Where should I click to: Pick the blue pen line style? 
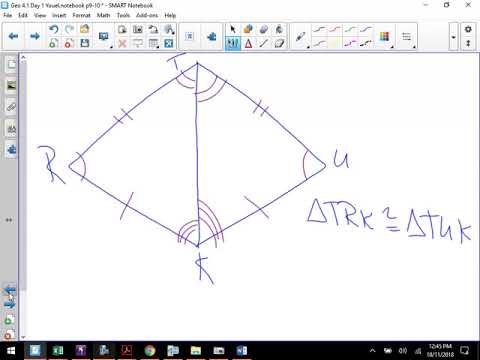pyautogui.click(x=366, y=29)
